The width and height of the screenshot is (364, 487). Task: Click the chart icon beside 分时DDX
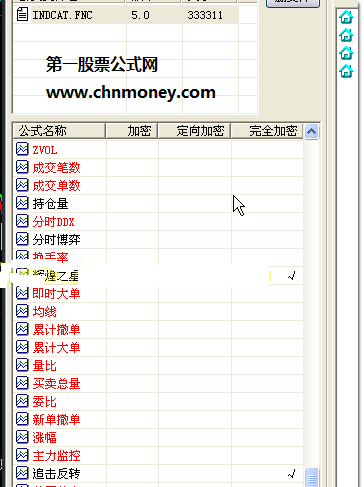pyautogui.click(x=22, y=221)
